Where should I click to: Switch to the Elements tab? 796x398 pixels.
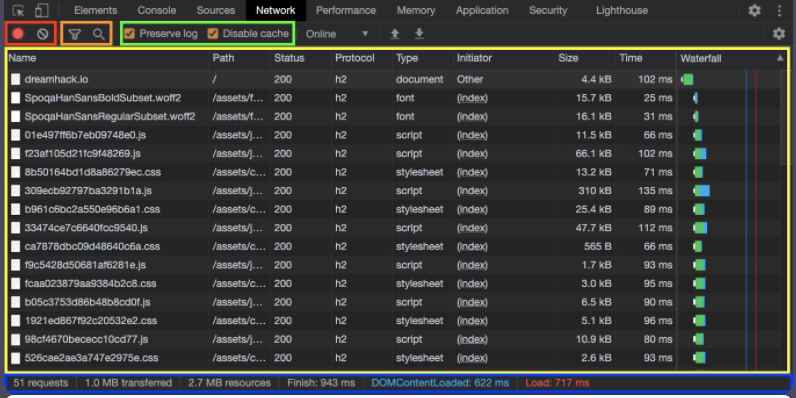click(95, 10)
